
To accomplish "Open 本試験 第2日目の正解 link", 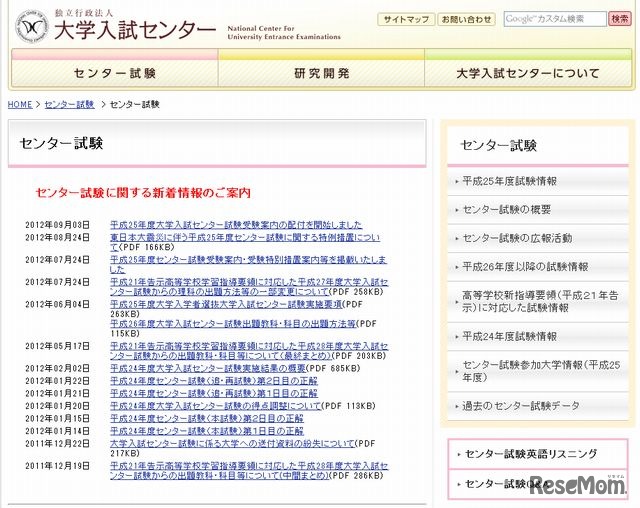I will (x=207, y=418).
